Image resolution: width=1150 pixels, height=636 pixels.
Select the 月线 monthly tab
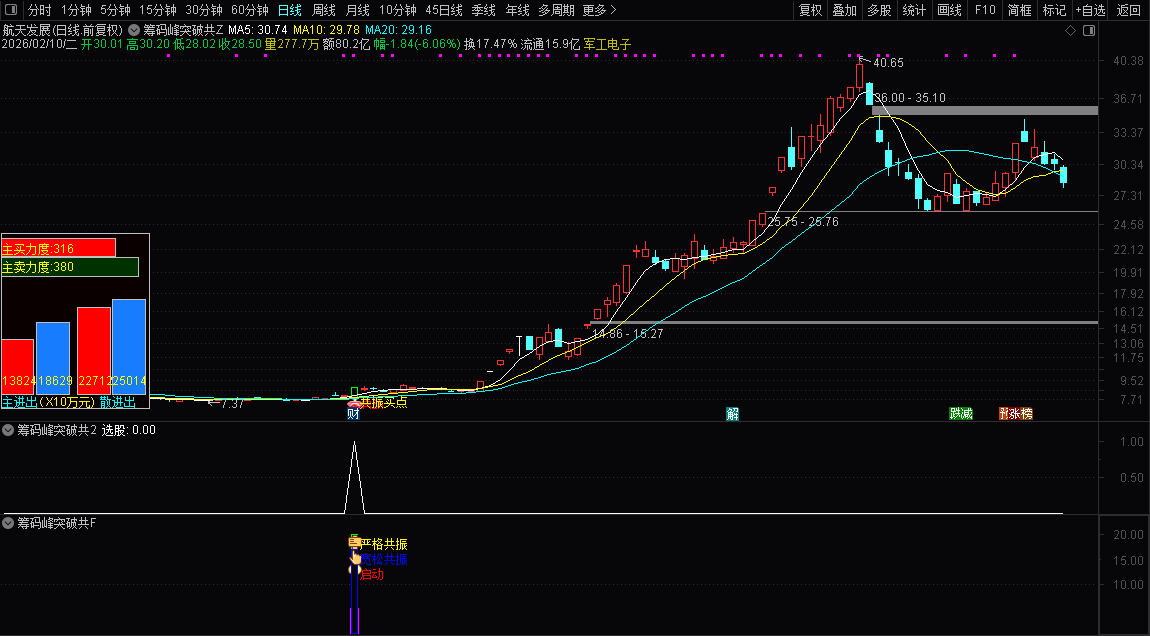(x=357, y=10)
